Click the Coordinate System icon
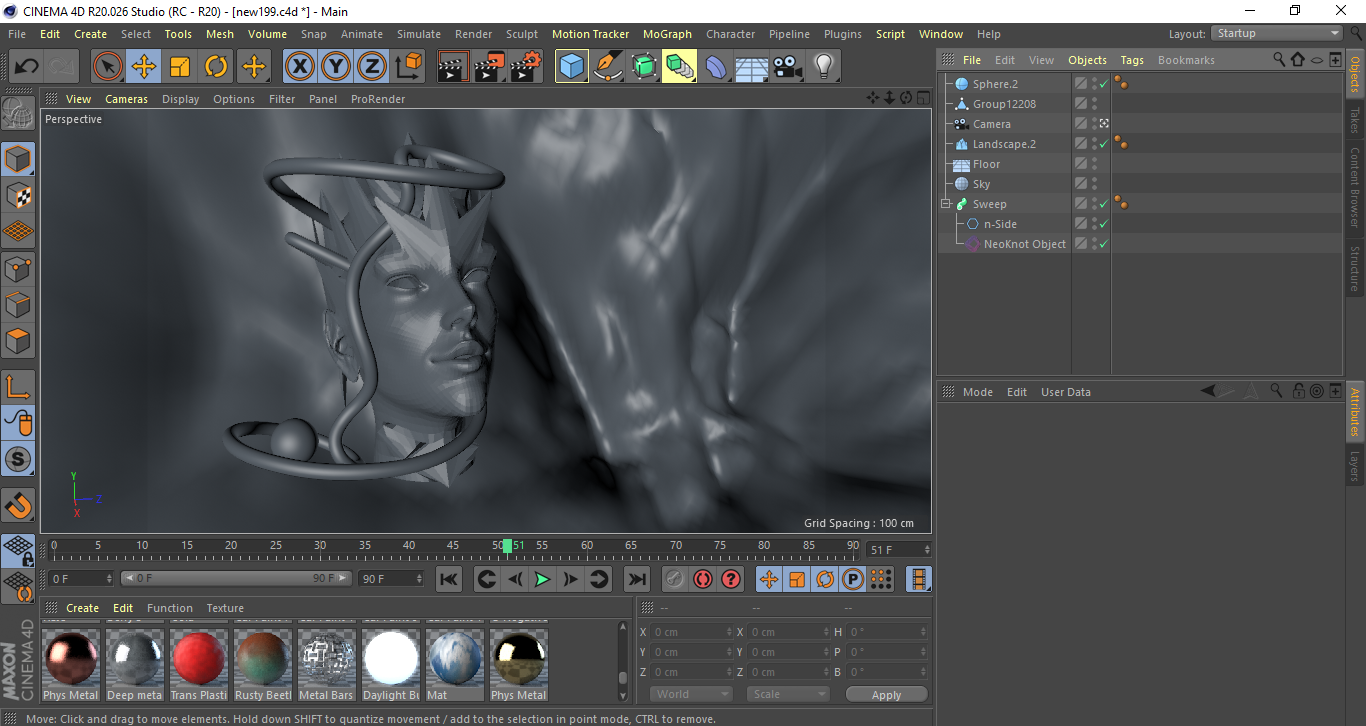Viewport: 1366px width, 726px height. [408, 67]
